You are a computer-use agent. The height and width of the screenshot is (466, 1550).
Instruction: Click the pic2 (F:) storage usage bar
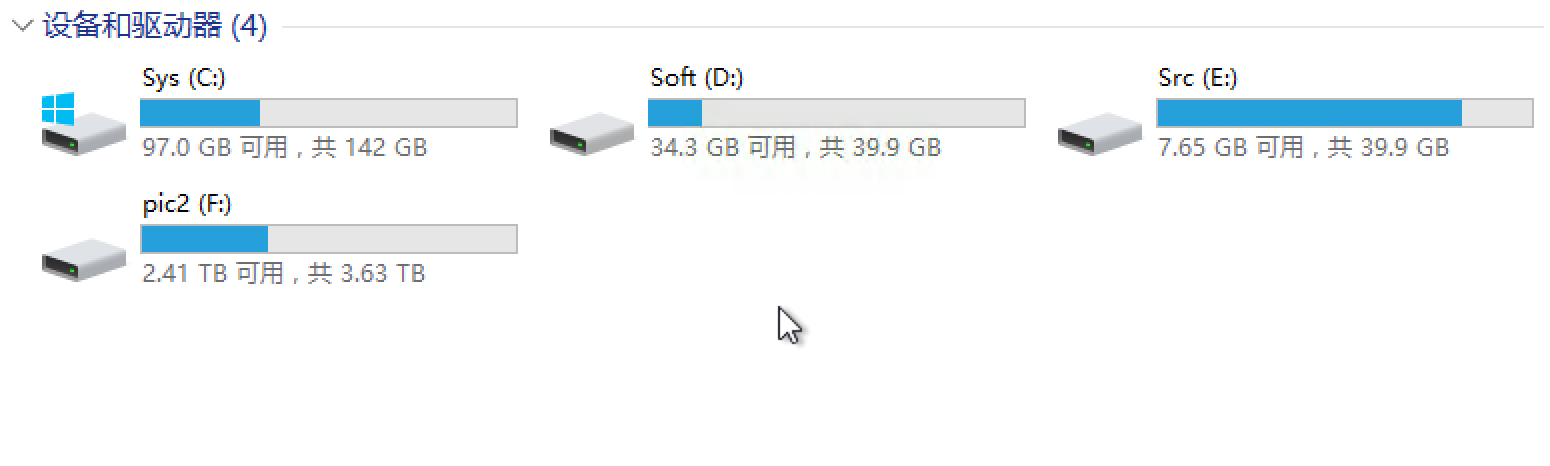(x=328, y=239)
